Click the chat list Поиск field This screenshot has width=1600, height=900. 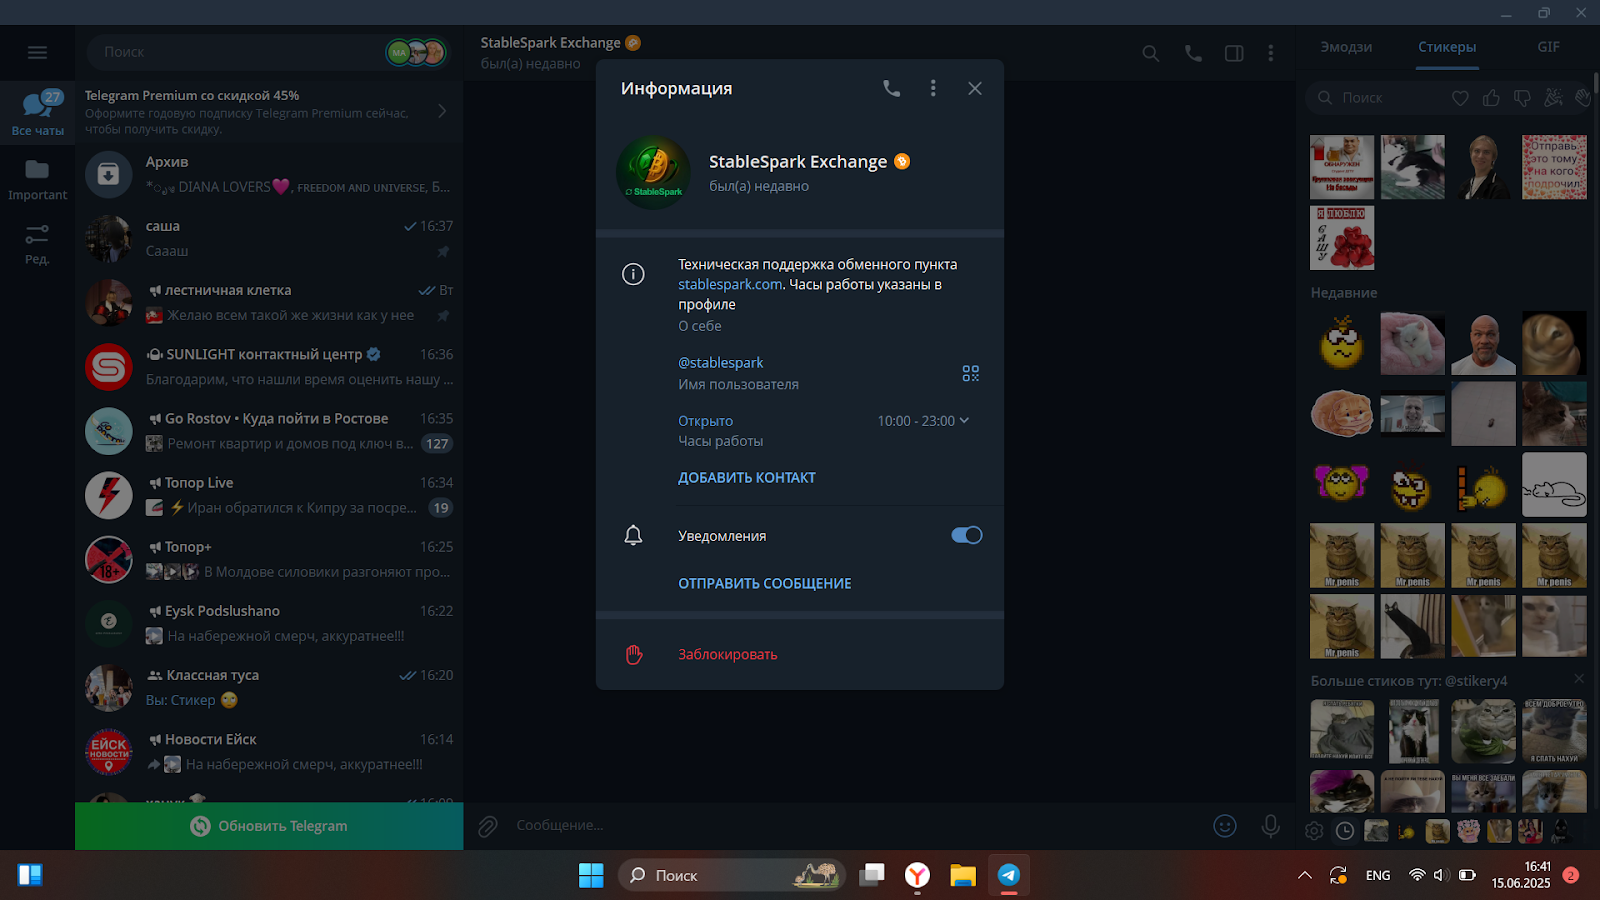point(240,52)
